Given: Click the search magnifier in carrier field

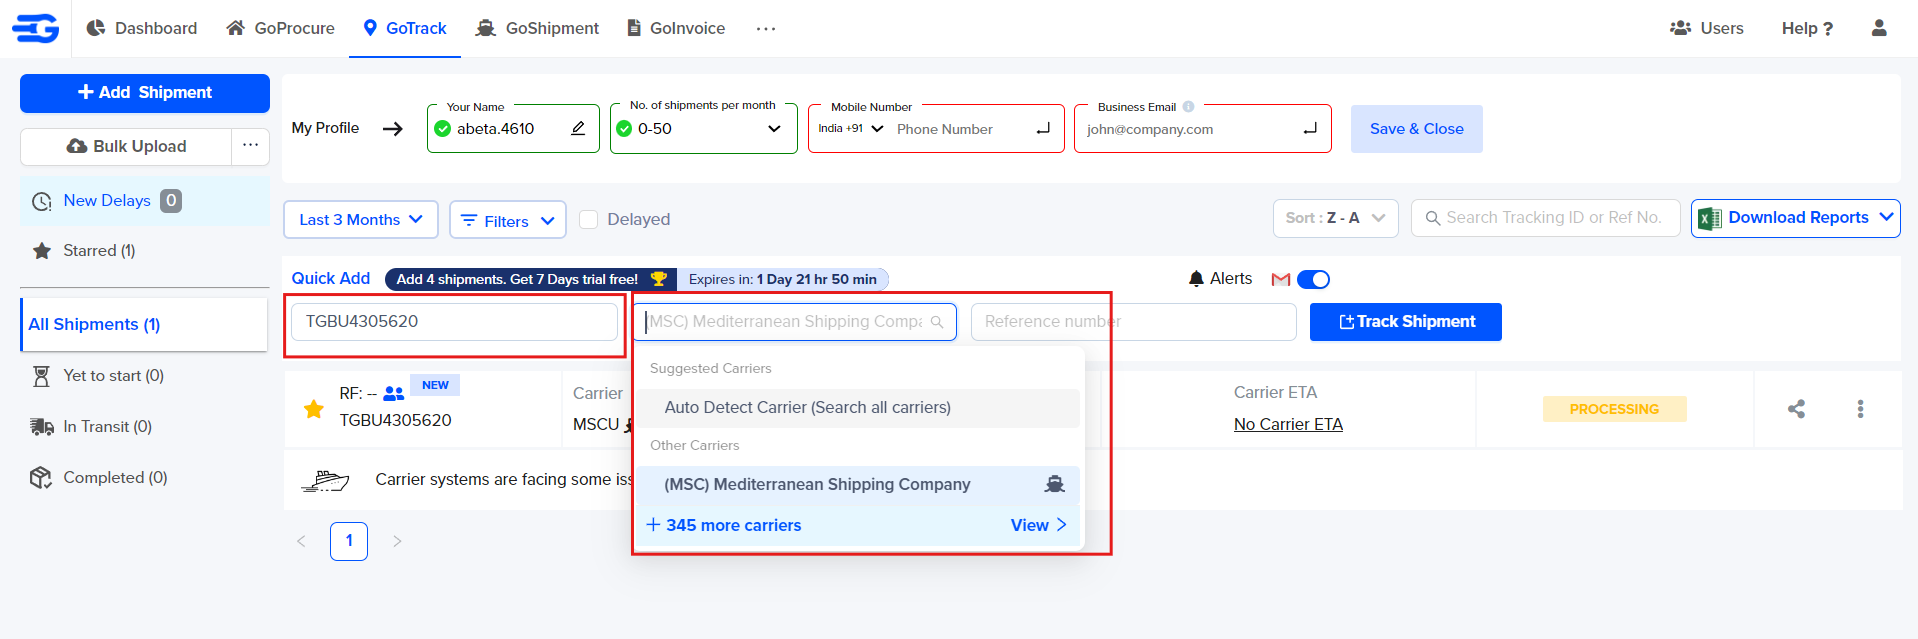Looking at the screenshot, I should pos(937,321).
